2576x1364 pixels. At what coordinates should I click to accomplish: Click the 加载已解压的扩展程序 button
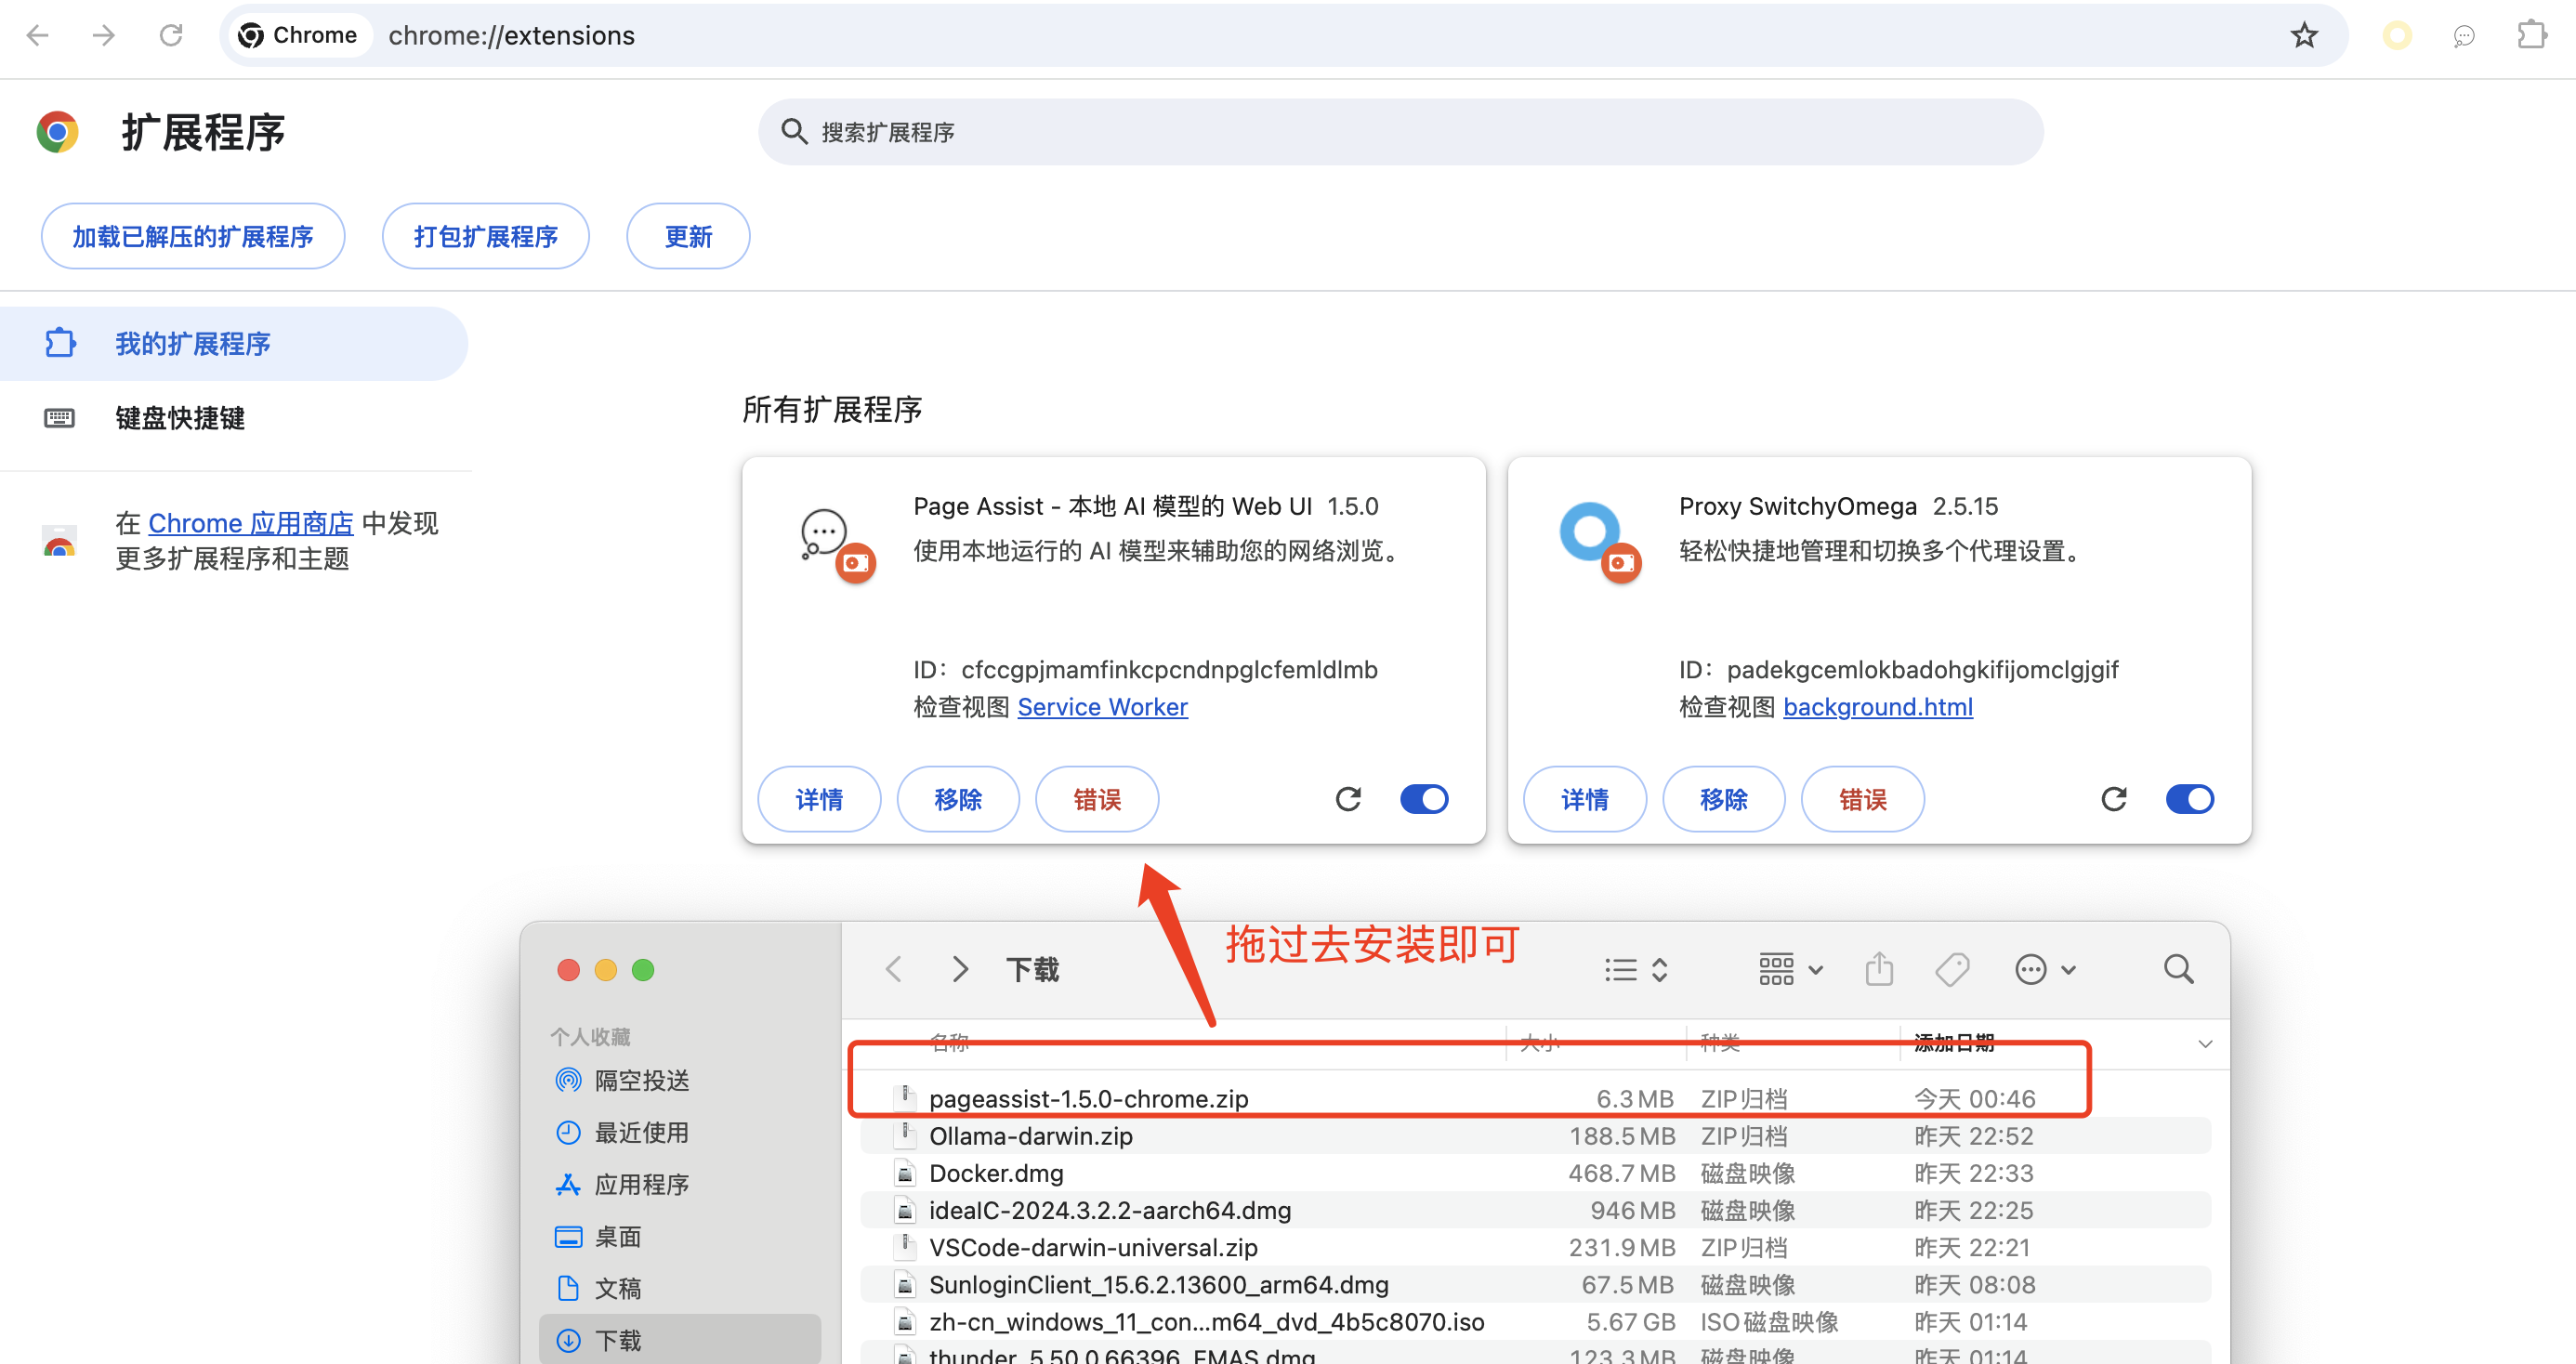(x=193, y=237)
